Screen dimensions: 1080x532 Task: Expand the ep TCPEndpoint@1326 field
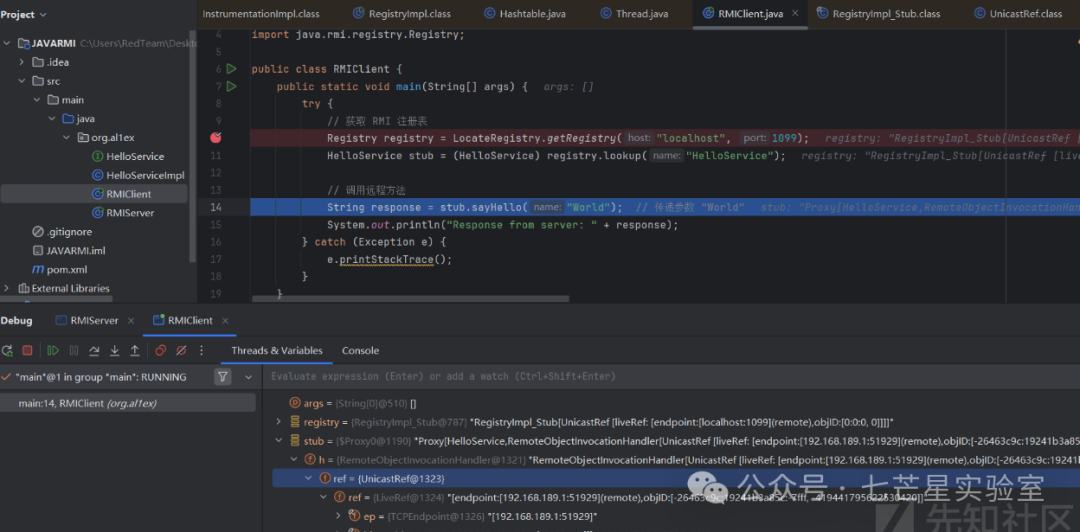[338, 515]
